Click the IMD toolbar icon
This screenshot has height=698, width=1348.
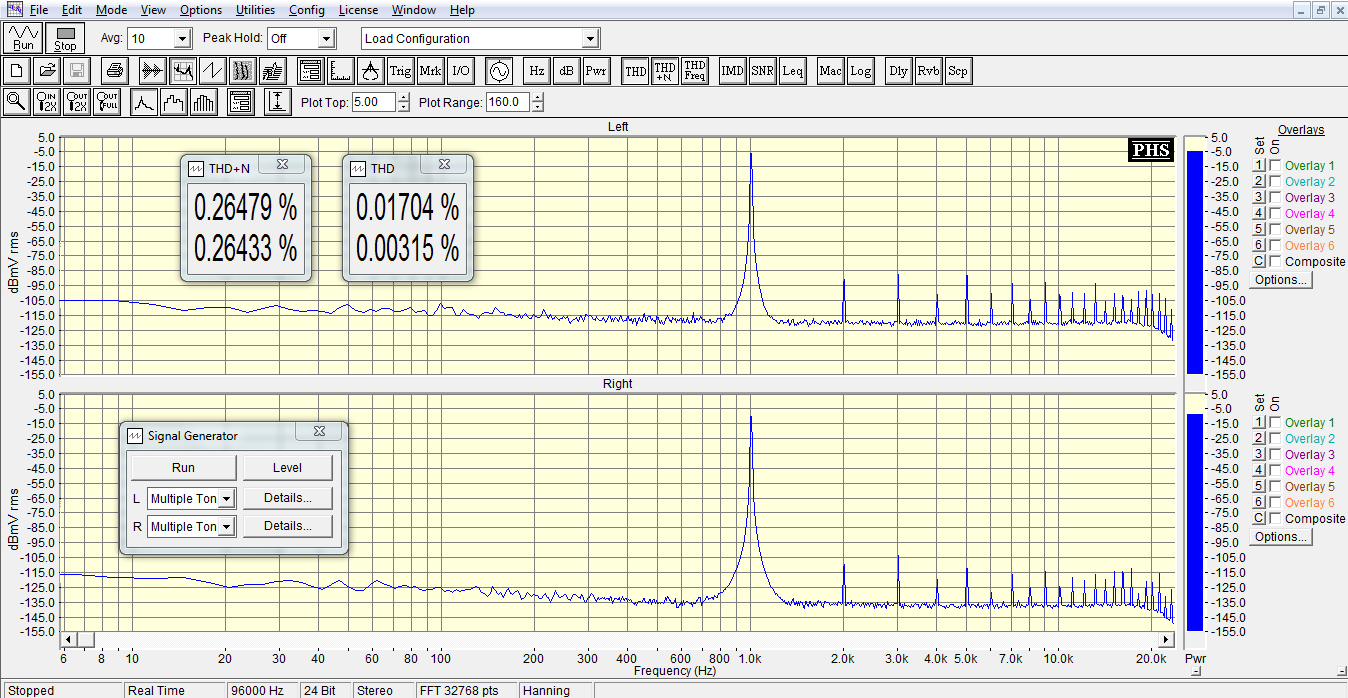[732, 71]
